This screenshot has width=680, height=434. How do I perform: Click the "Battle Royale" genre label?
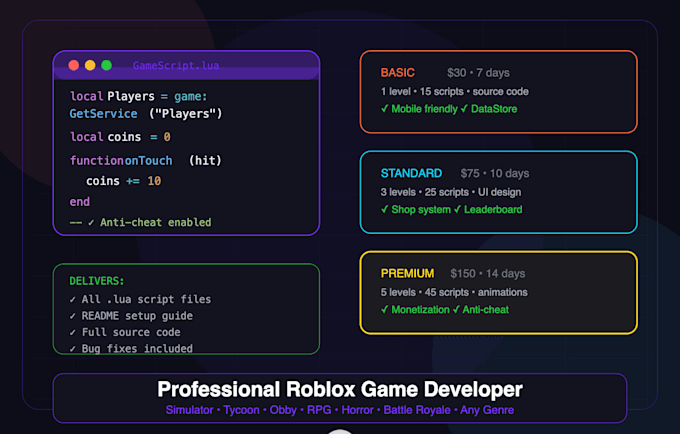[x=417, y=410]
